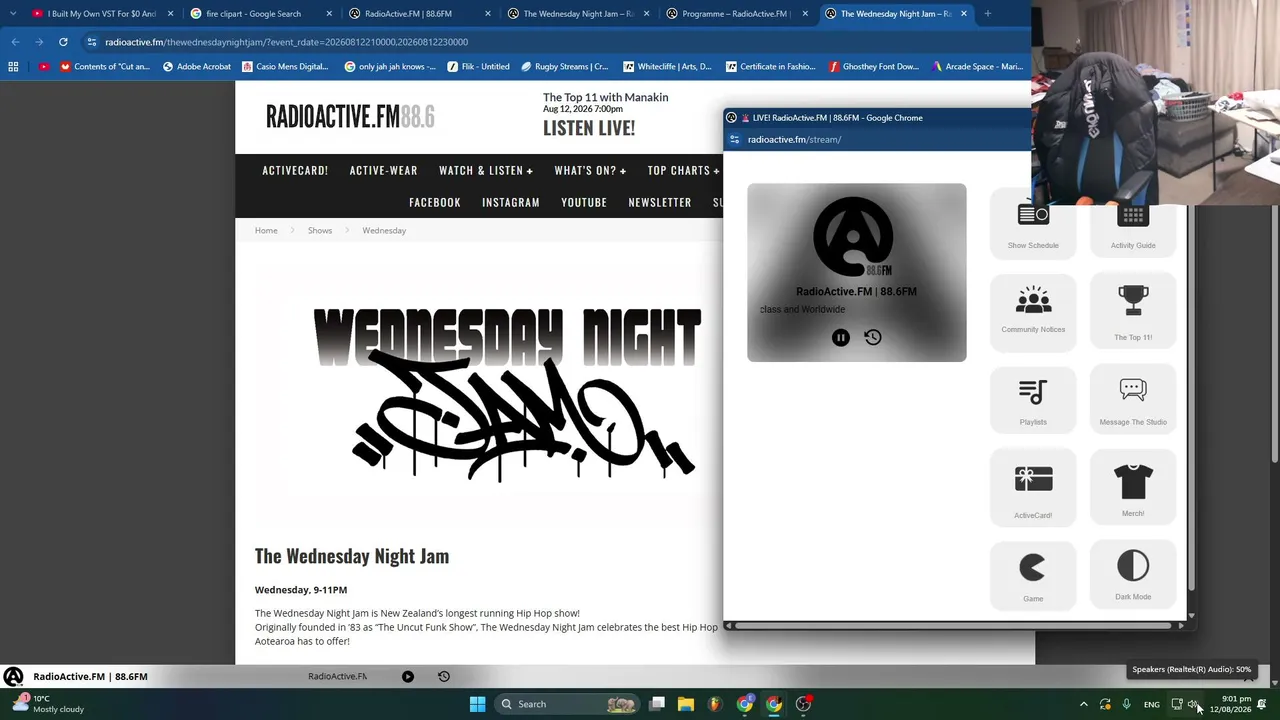1280x720 pixels.
Task: Switch to 'RadioActive.FM | 88.6FM' tab
Action: (420, 14)
